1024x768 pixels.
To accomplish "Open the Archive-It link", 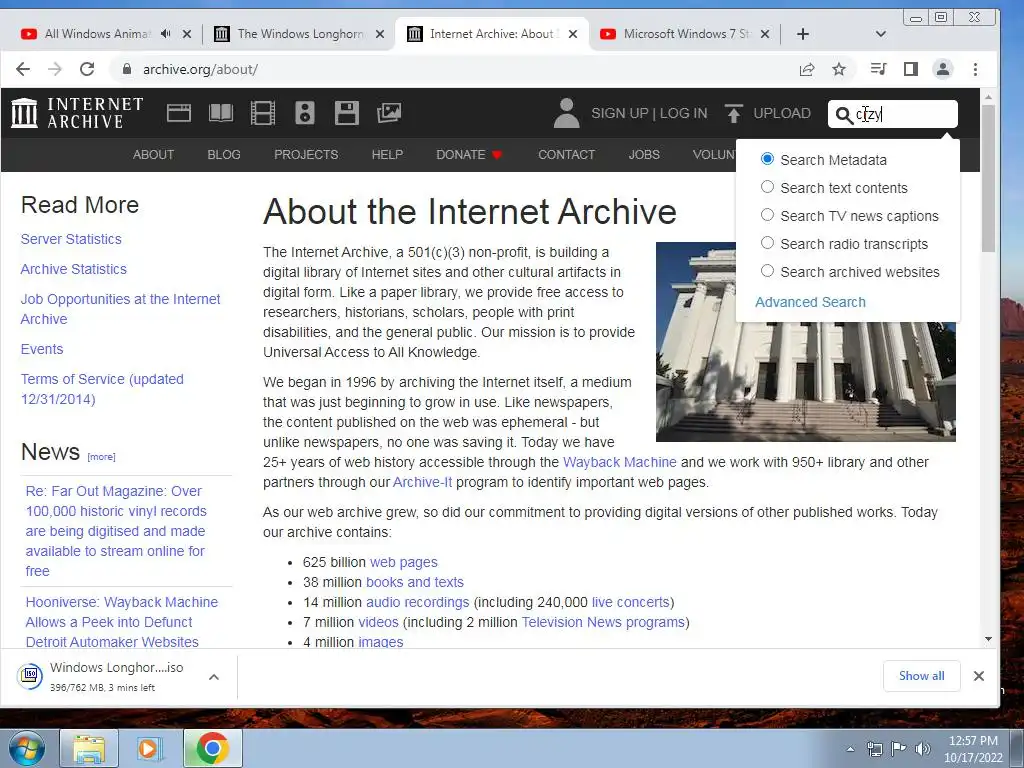I will click(423, 483).
